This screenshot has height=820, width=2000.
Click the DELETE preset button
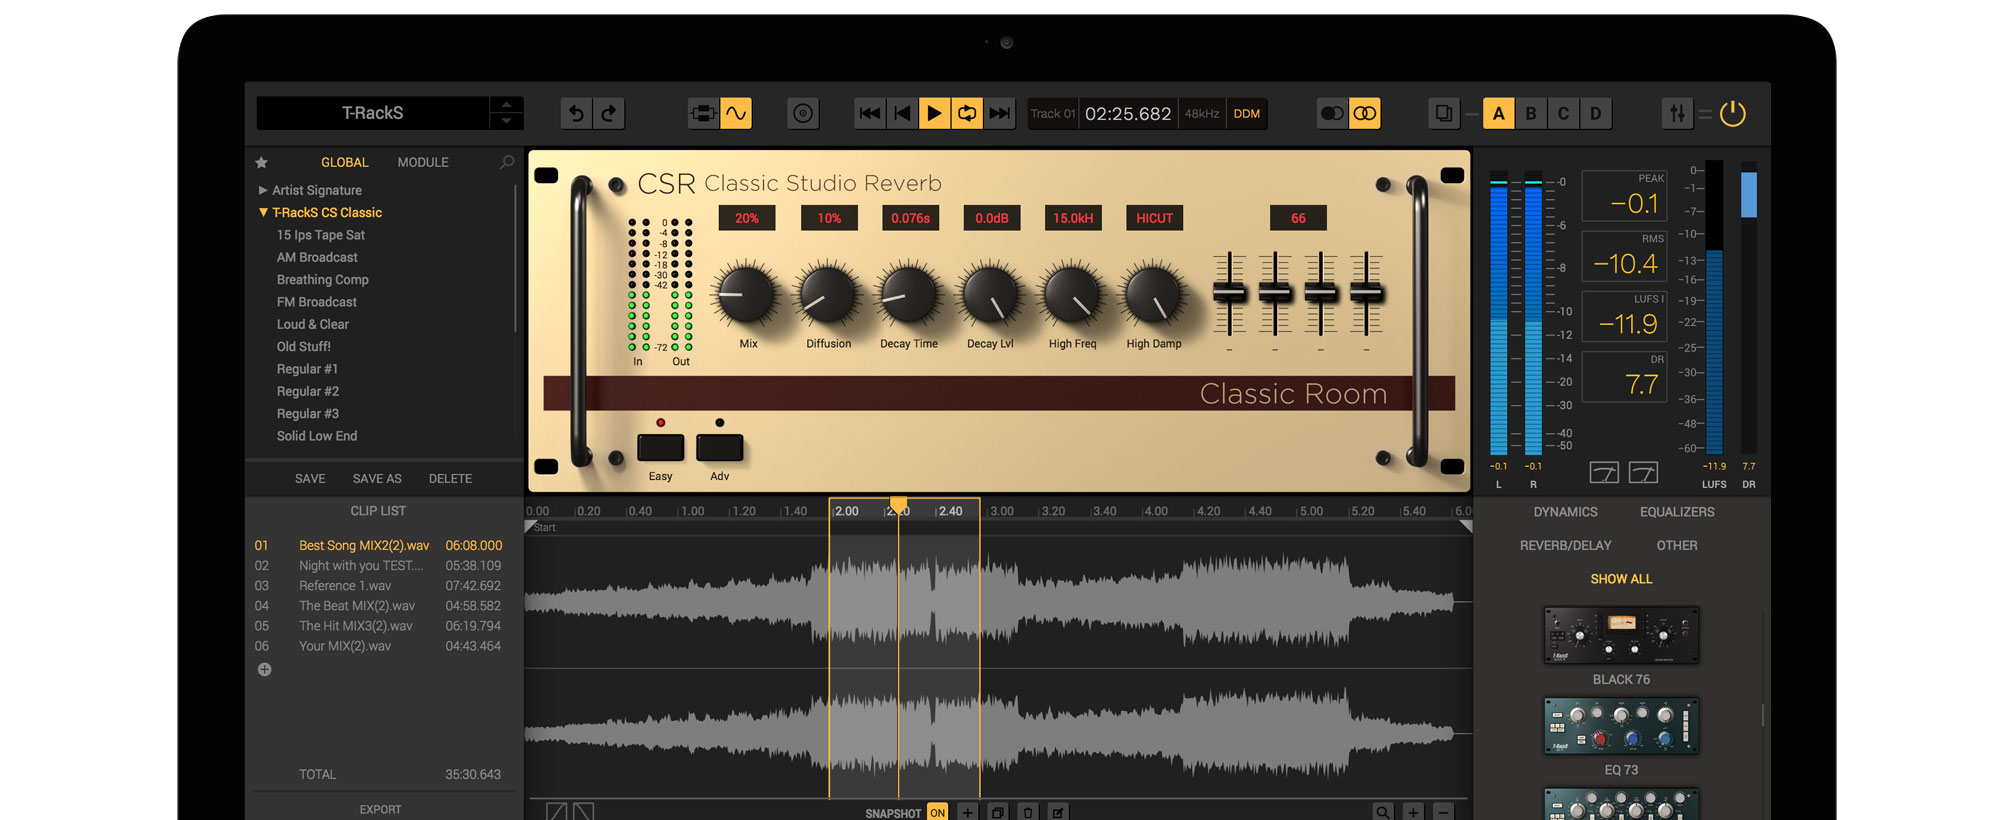(x=450, y=479)
